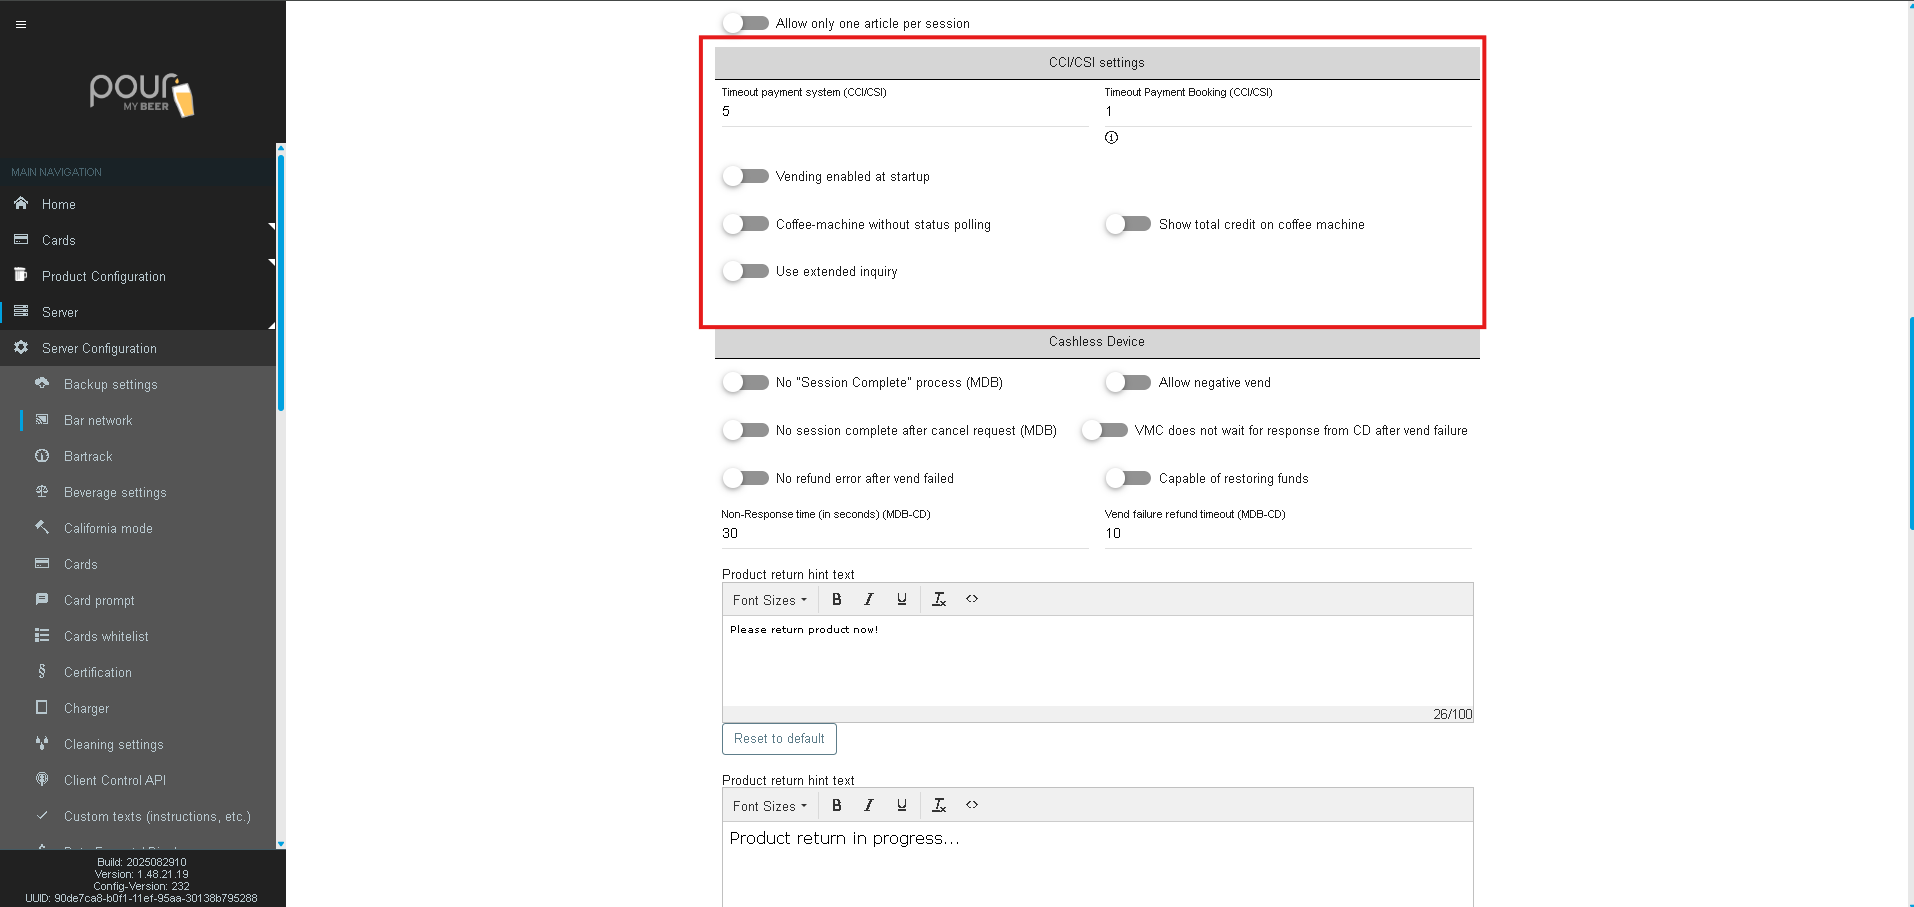This screenshot has width=1914, height=907.
Task: Click Underline in second Product return editor
Action: point(902,806)
